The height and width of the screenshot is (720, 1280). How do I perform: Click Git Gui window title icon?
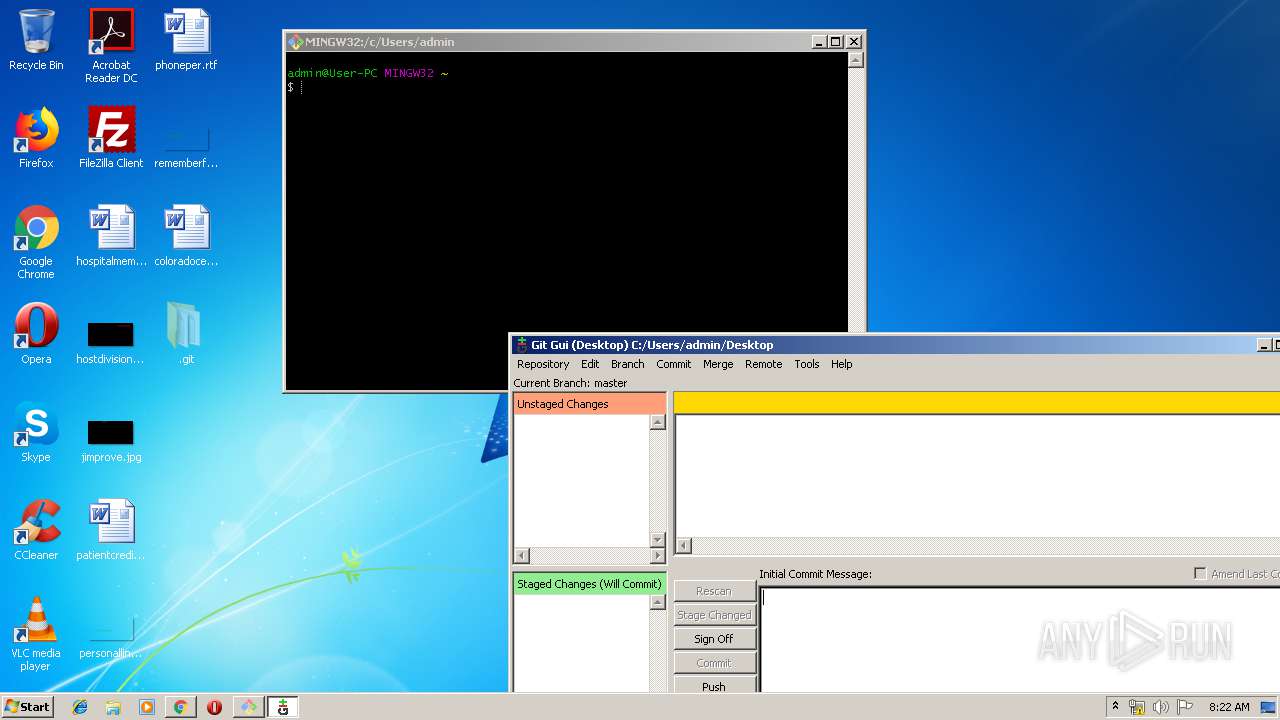coord(521,345)
